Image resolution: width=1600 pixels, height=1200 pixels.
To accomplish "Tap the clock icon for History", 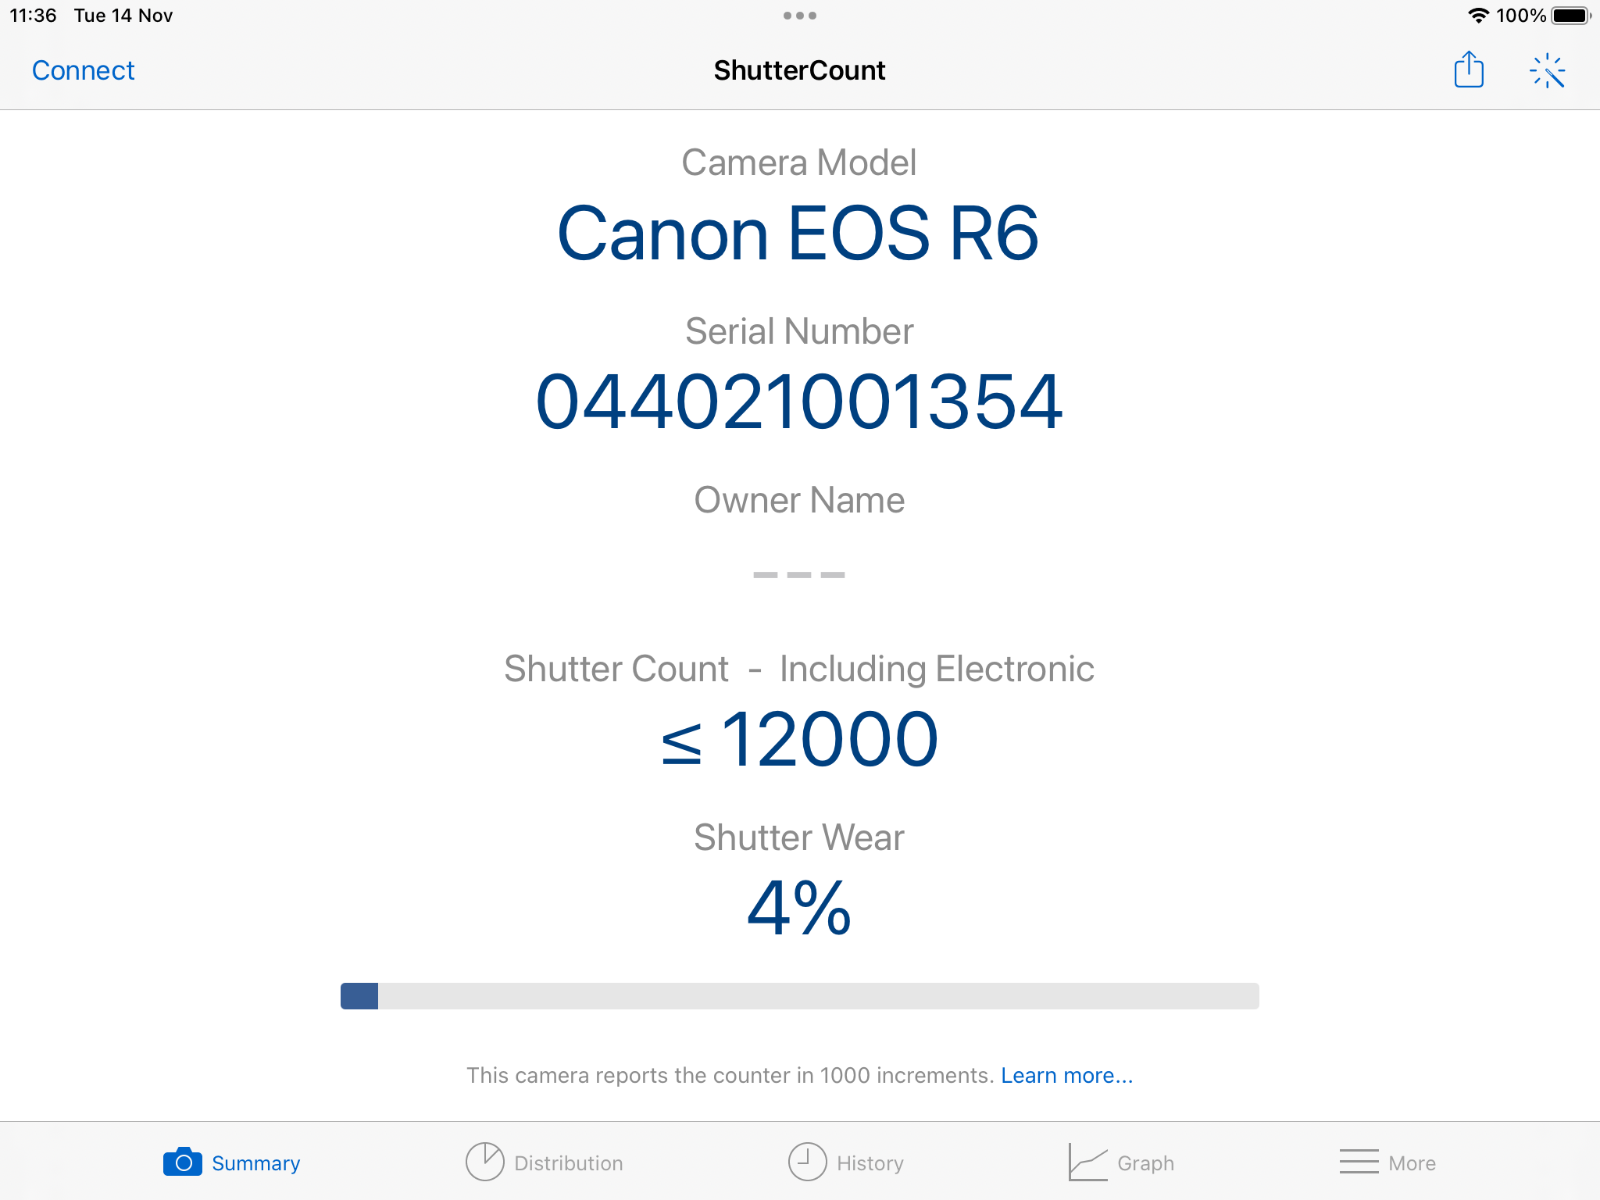I will click(x=806, y=1162).
